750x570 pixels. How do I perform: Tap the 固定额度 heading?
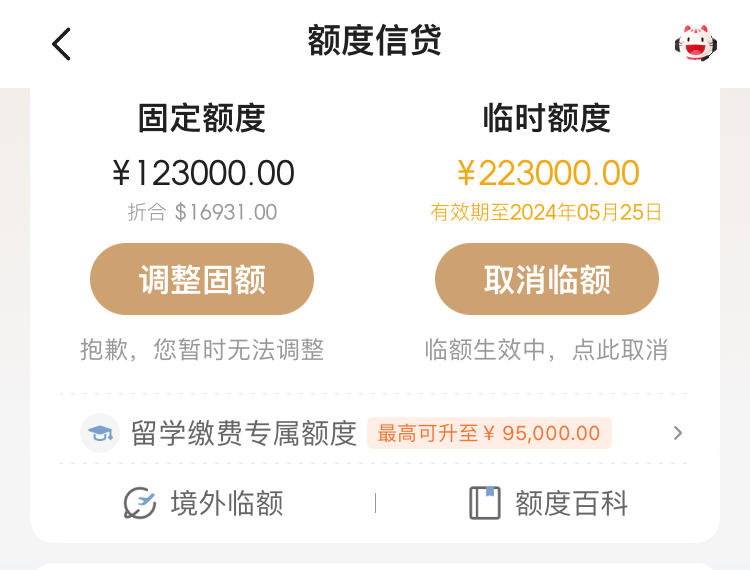tap(202, 118)
